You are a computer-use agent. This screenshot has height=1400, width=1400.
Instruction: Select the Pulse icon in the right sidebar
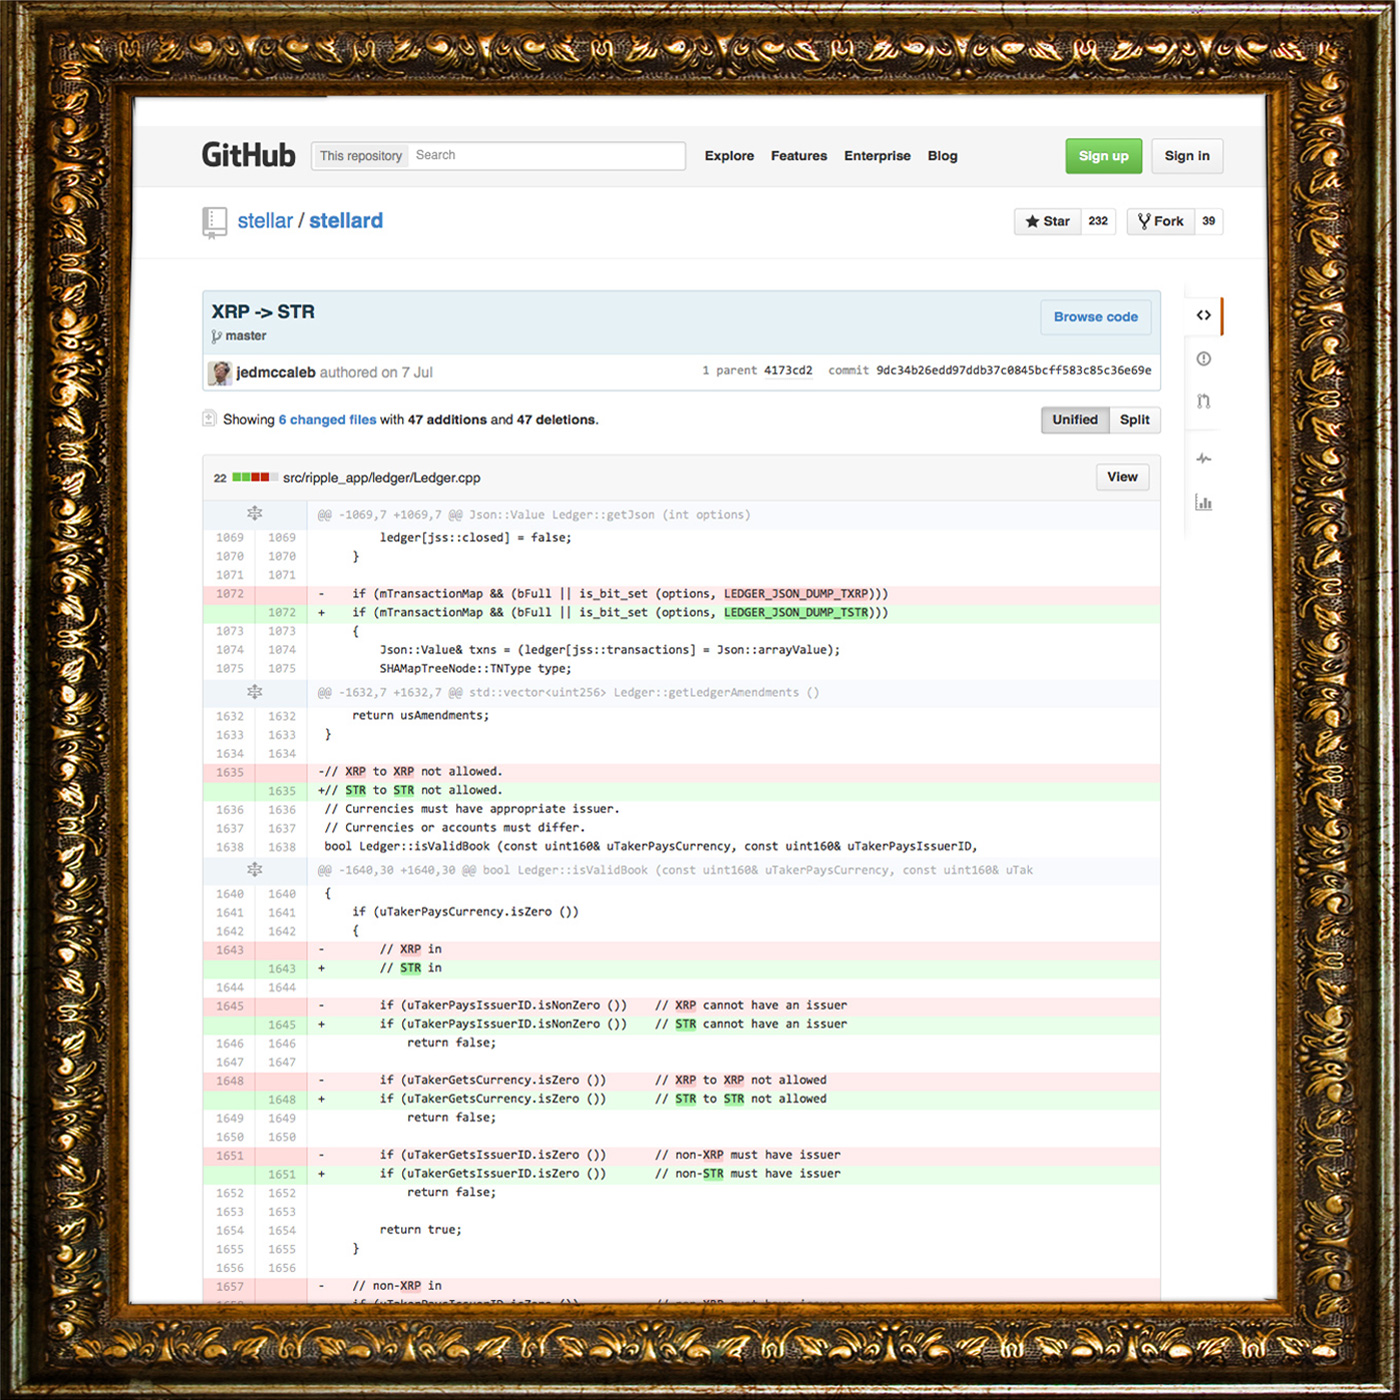click(1204, 458)
